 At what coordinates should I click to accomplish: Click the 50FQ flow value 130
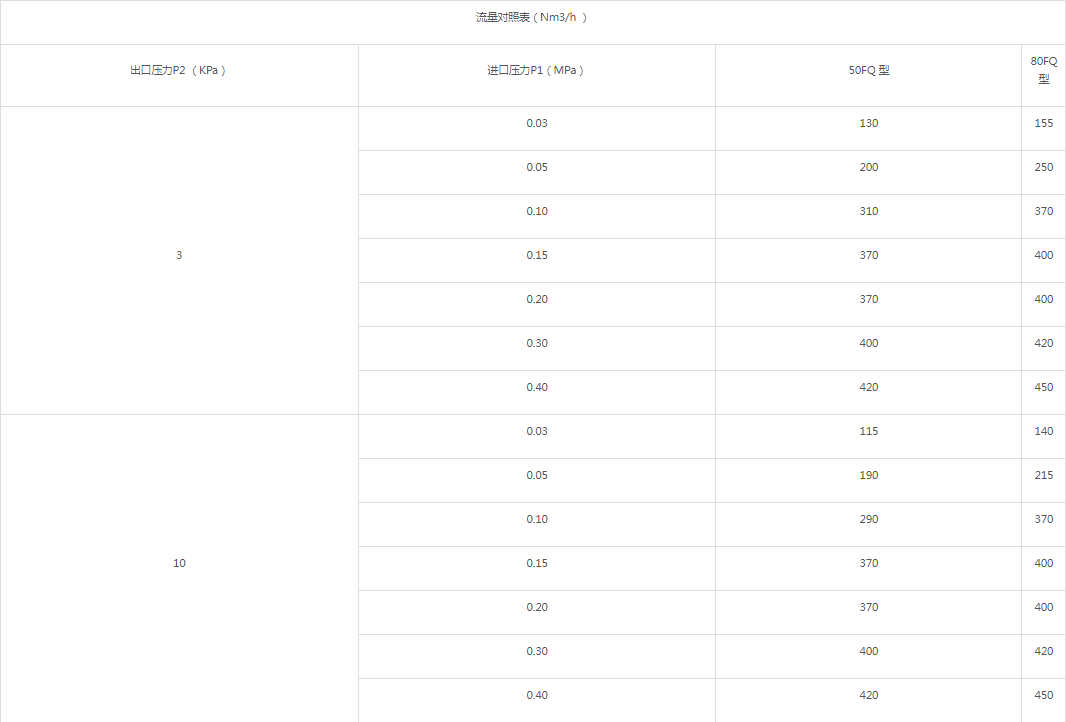click(x=868, y=123)
